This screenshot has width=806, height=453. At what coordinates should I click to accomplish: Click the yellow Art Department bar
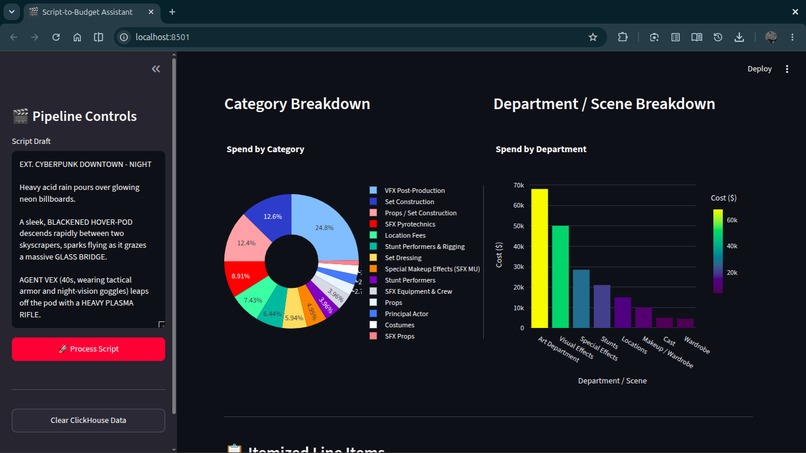[x=539, y=258]
